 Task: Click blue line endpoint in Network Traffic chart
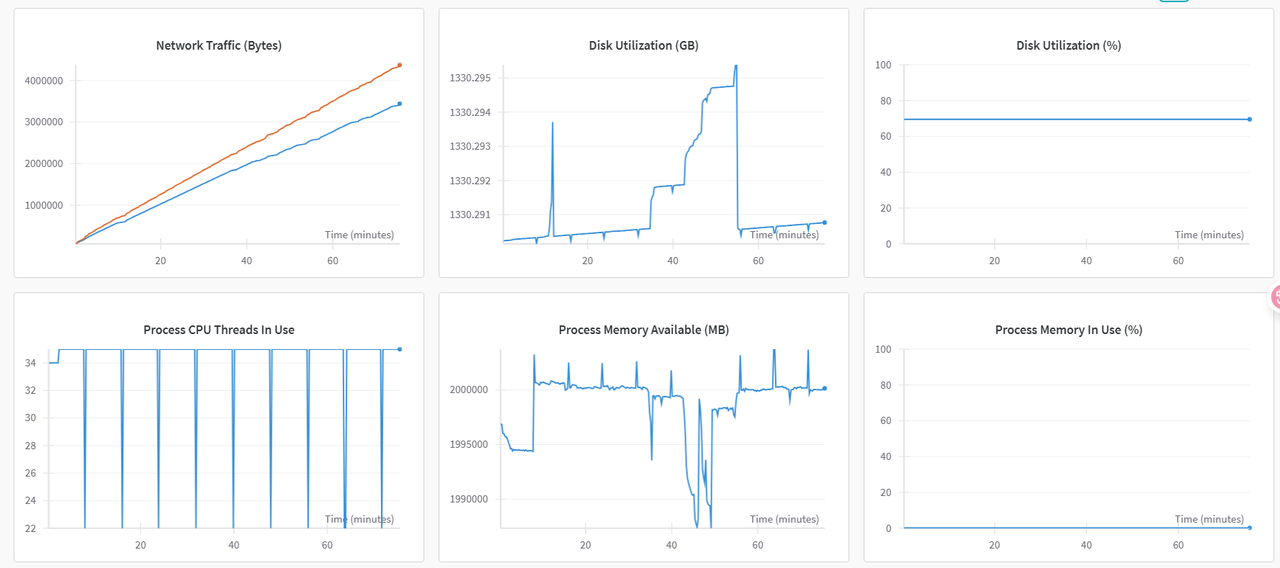(399, 104)
